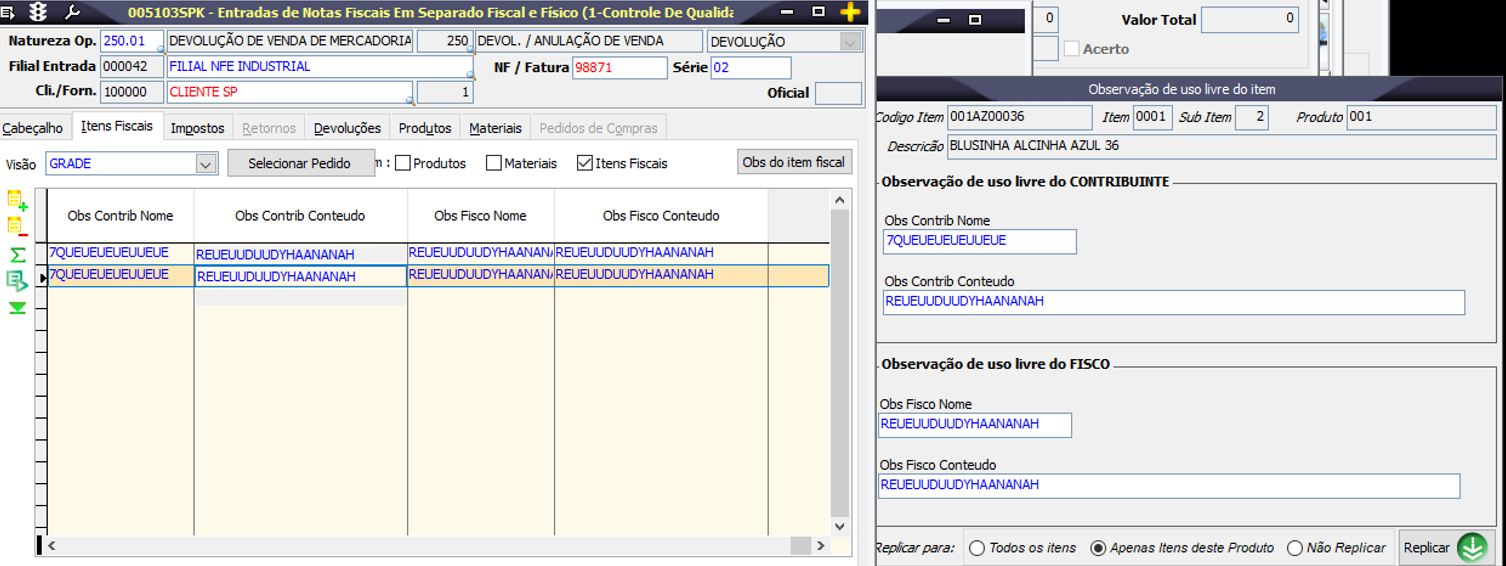Remove a row with the yellow delete-item icon

(x=17, y=227)
